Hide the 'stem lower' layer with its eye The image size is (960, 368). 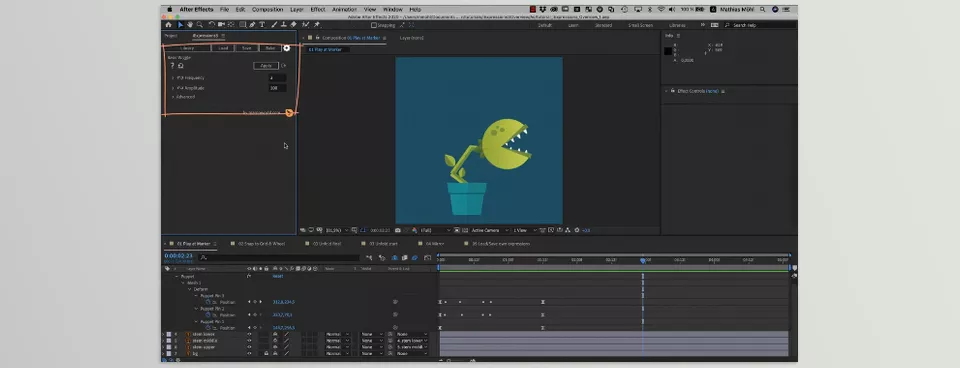pos(249,334)
